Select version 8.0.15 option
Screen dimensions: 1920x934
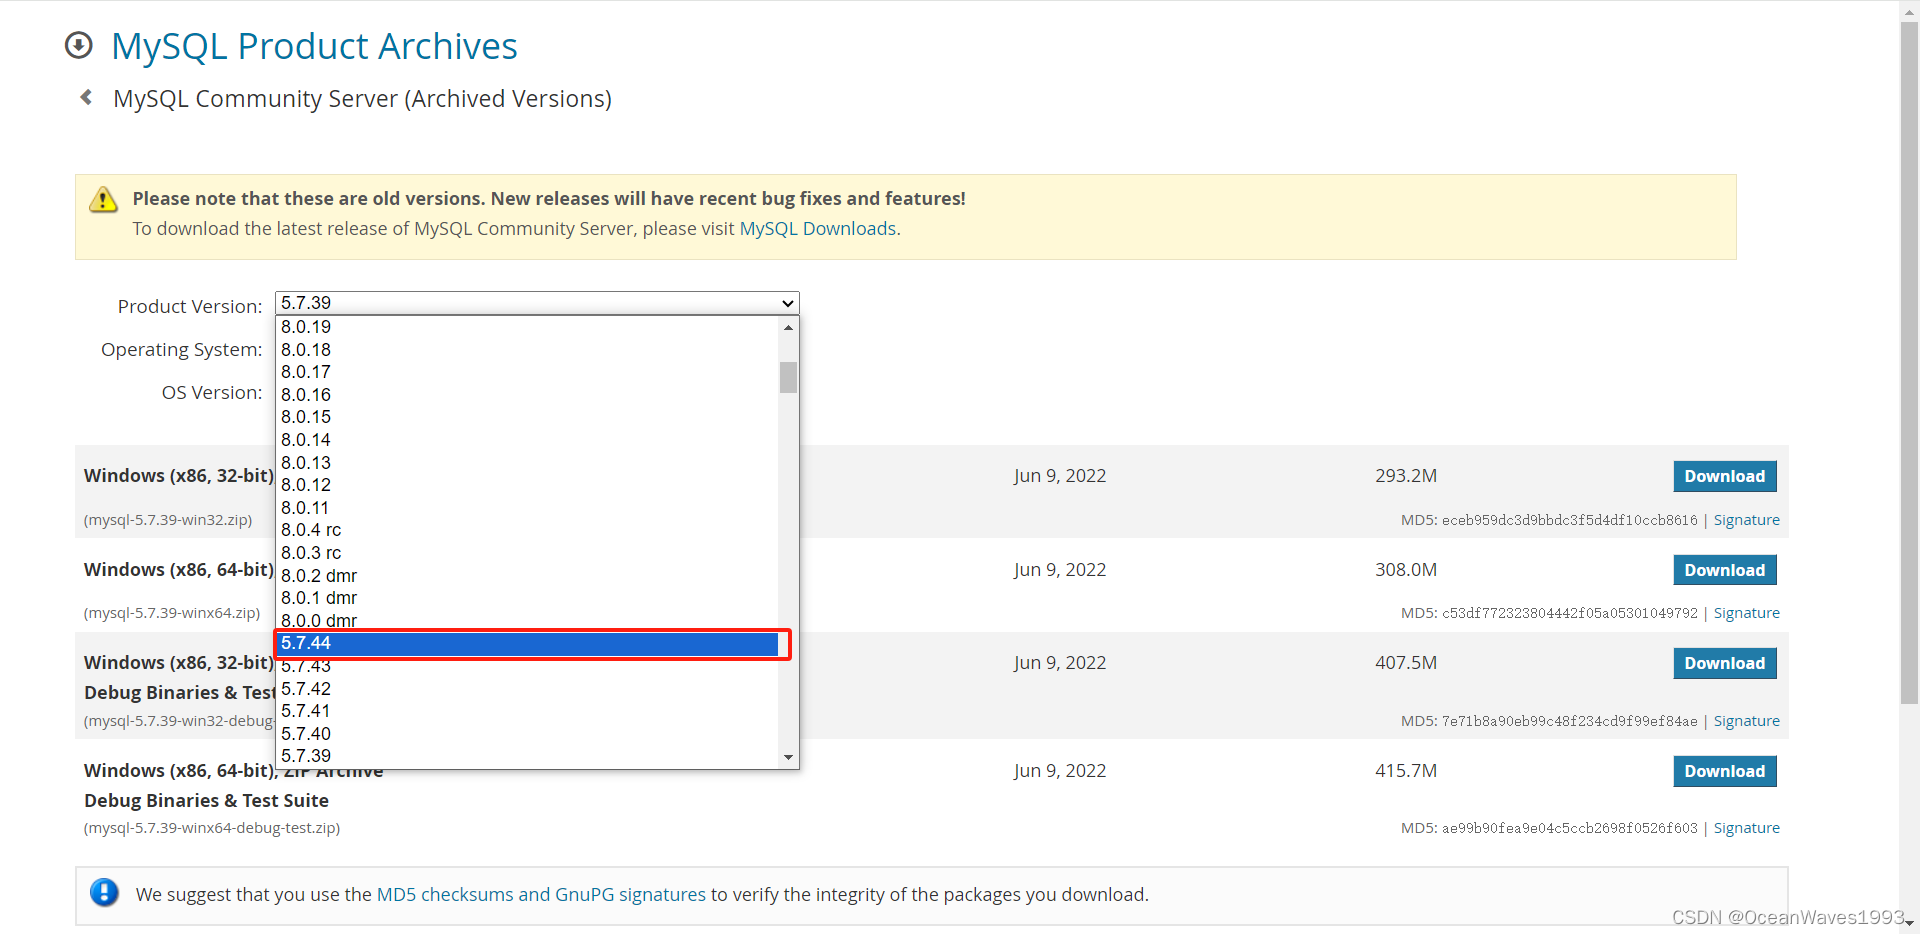(527, 417)
